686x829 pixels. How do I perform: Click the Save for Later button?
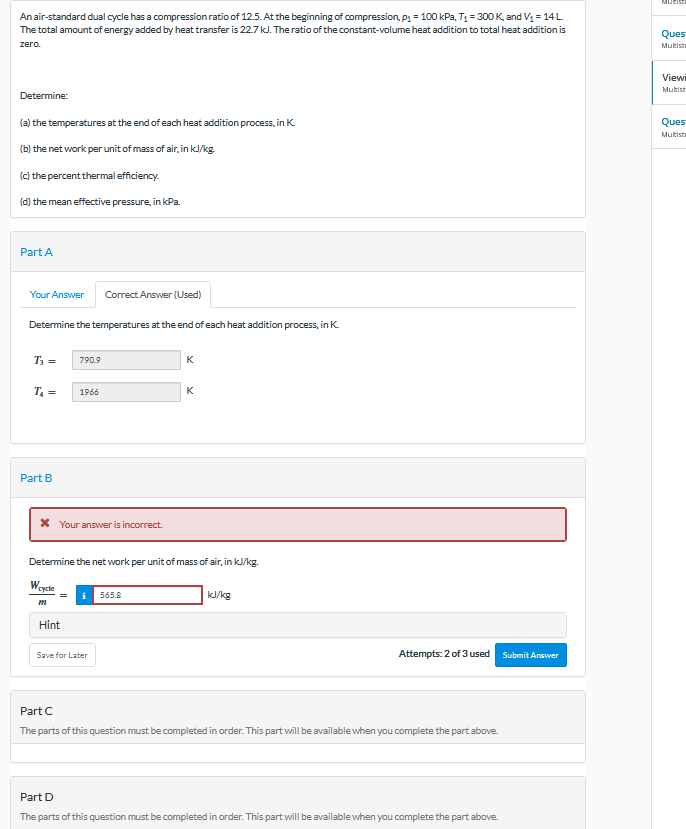coord(62,655)
